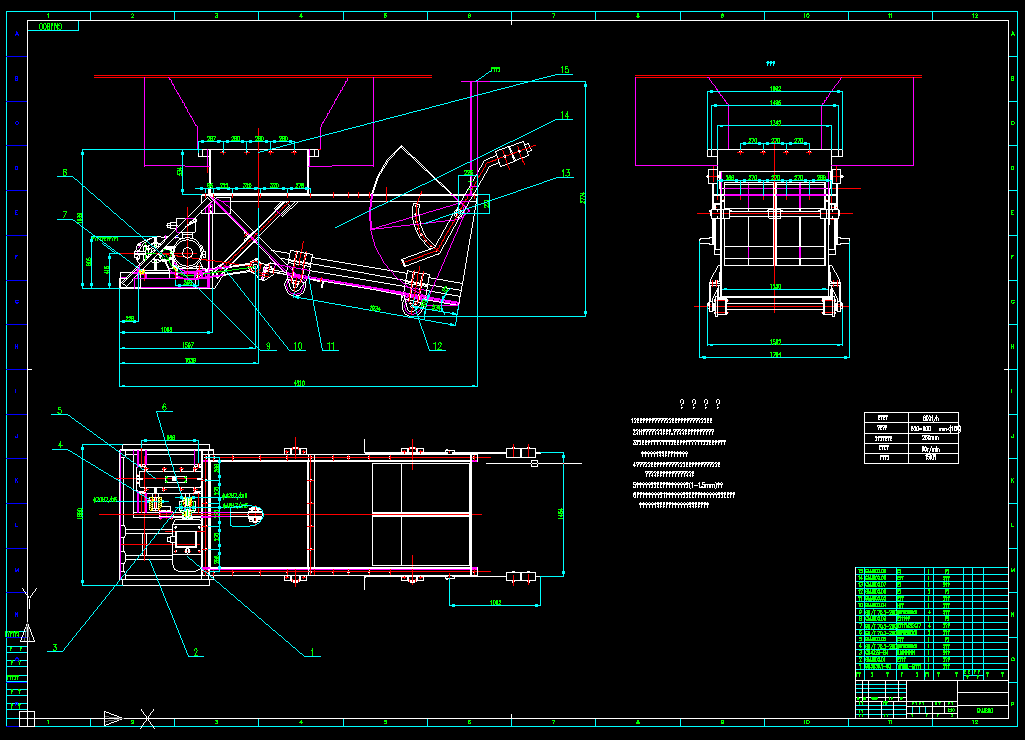Click callout number 7 left of the side view

(x=65, y=214)
